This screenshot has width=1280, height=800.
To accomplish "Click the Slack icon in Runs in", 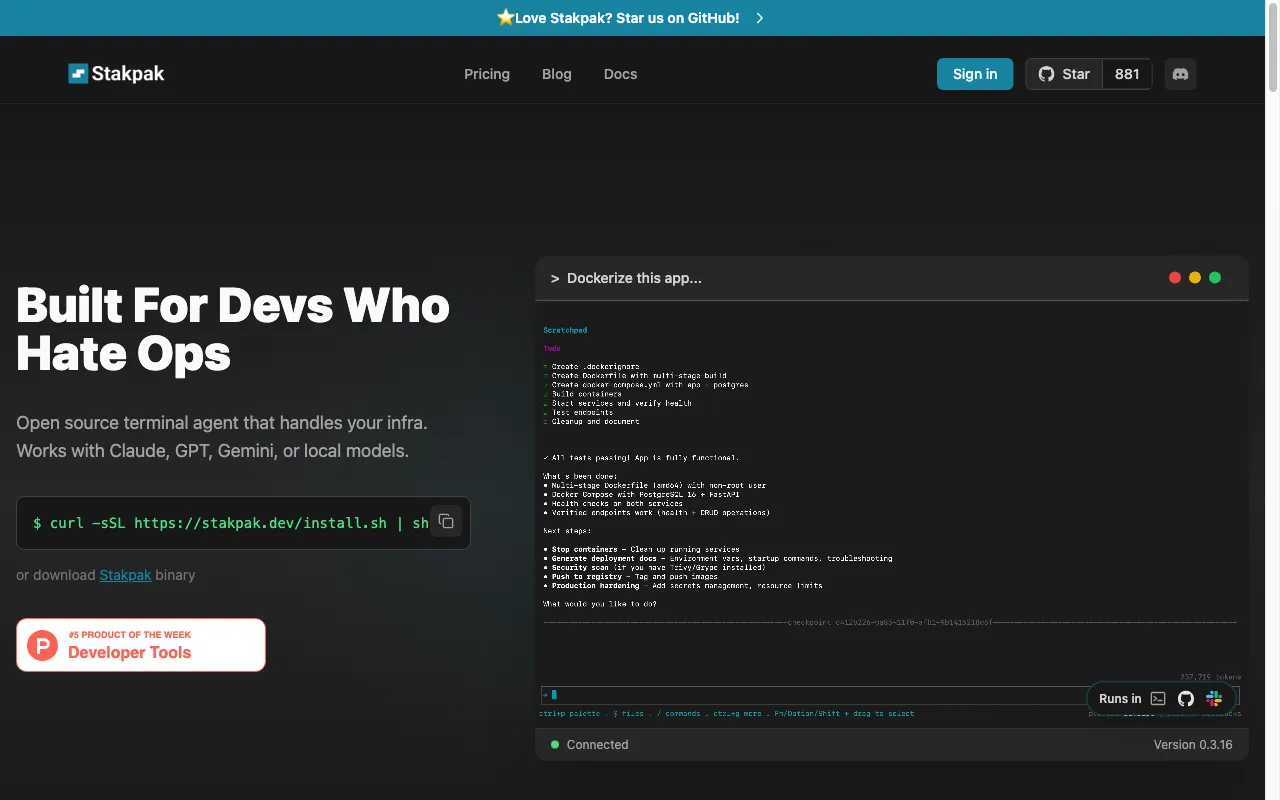I will click(x=1214, y=699).
